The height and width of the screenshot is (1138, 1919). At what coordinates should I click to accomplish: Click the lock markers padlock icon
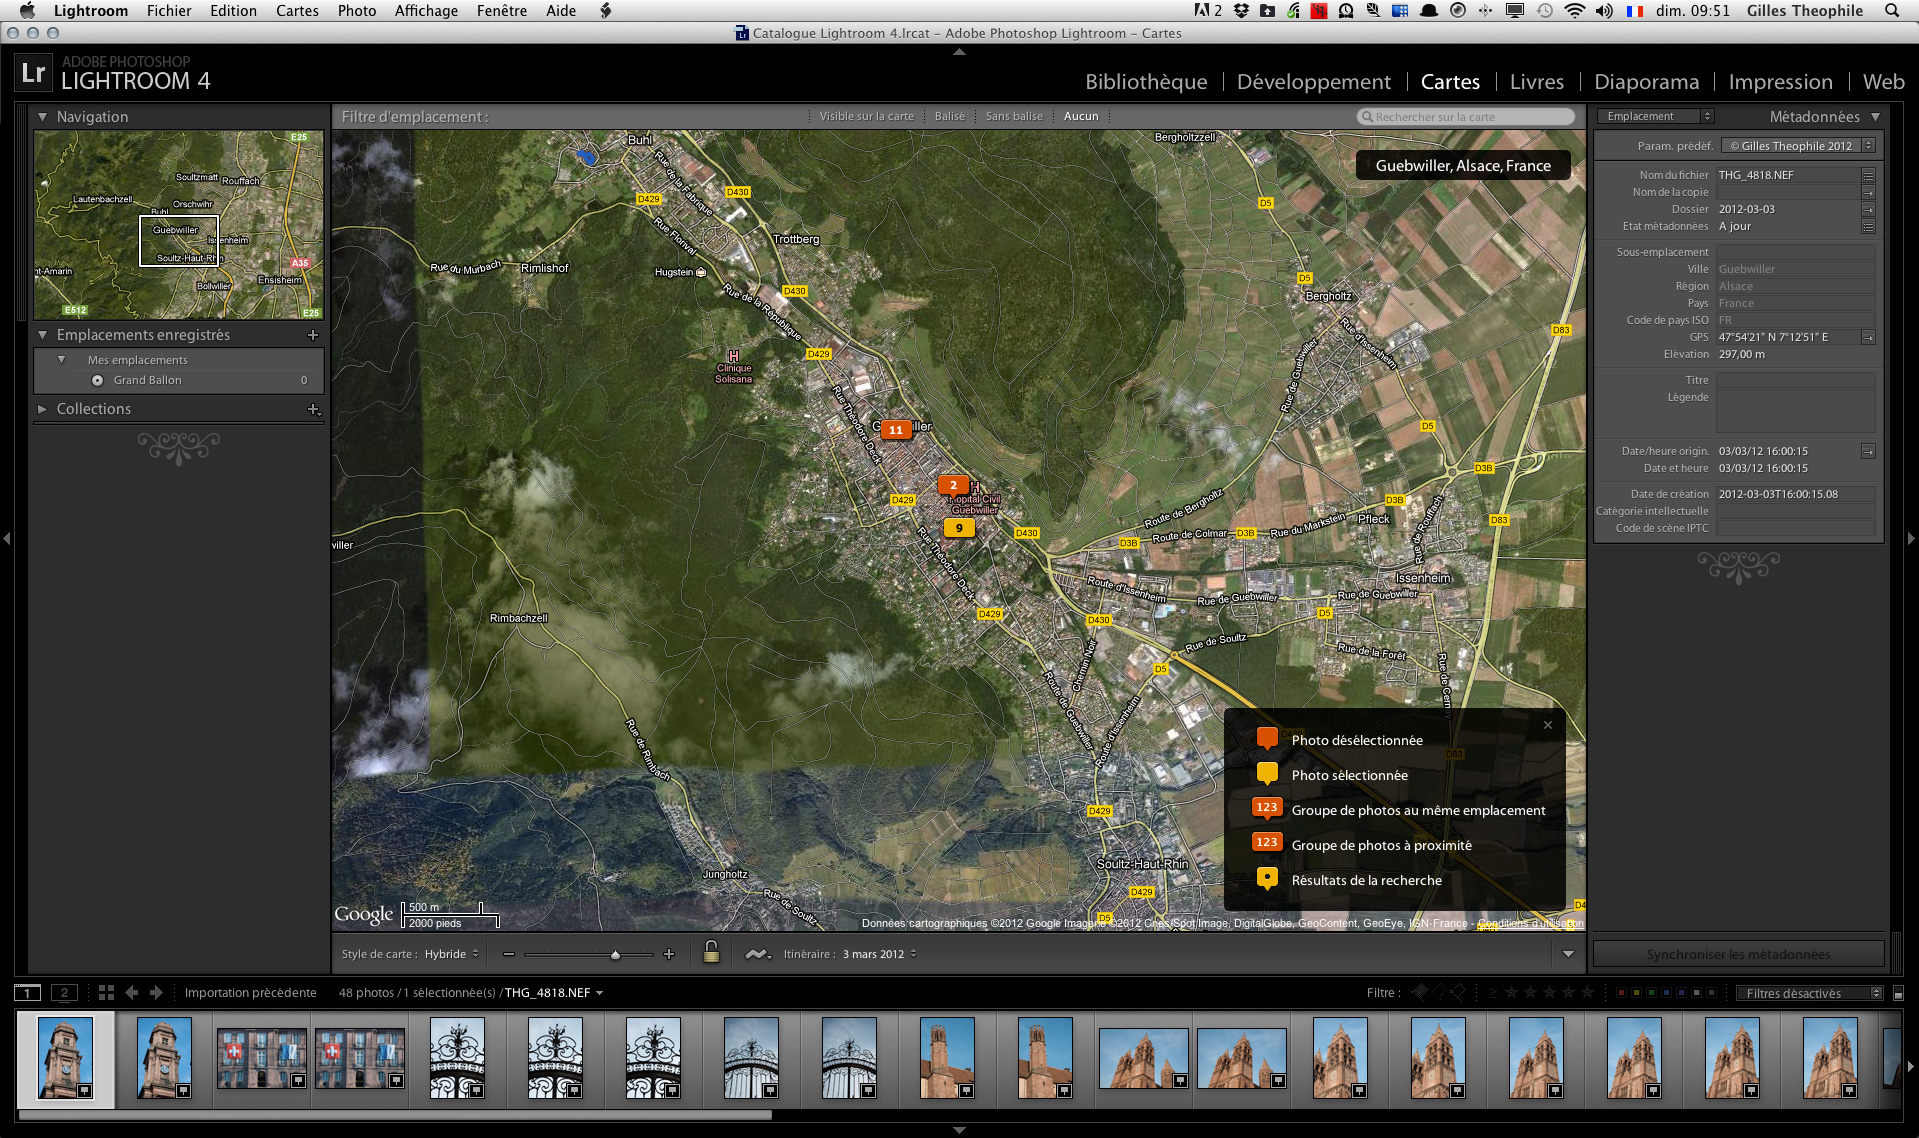711,952
